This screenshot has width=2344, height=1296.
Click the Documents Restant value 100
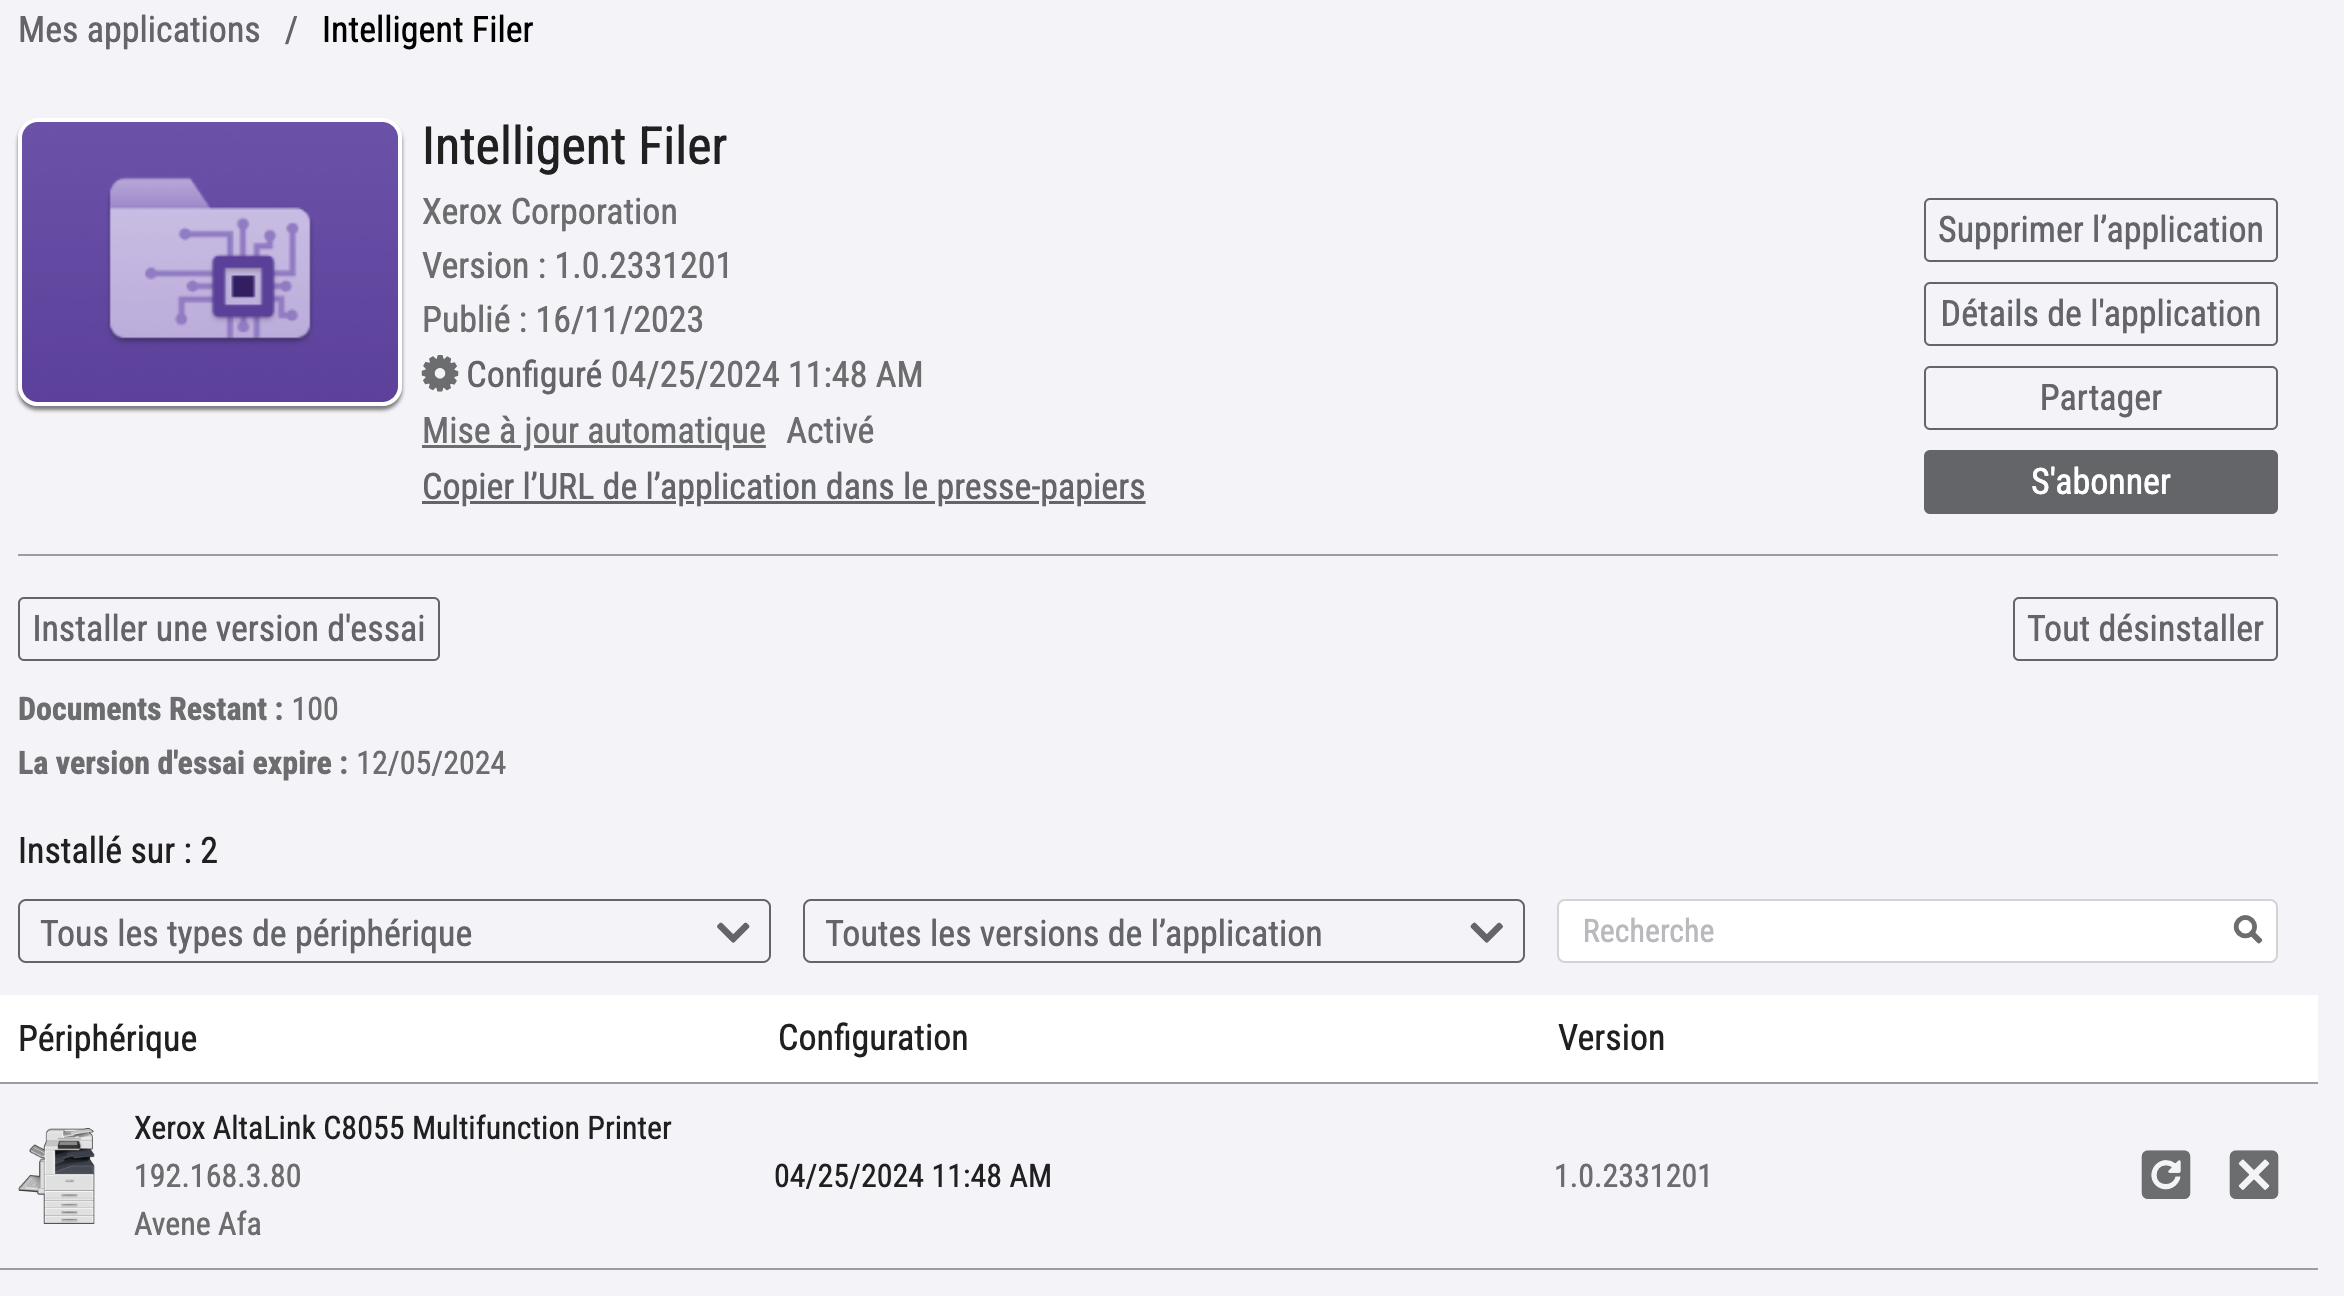314,709
